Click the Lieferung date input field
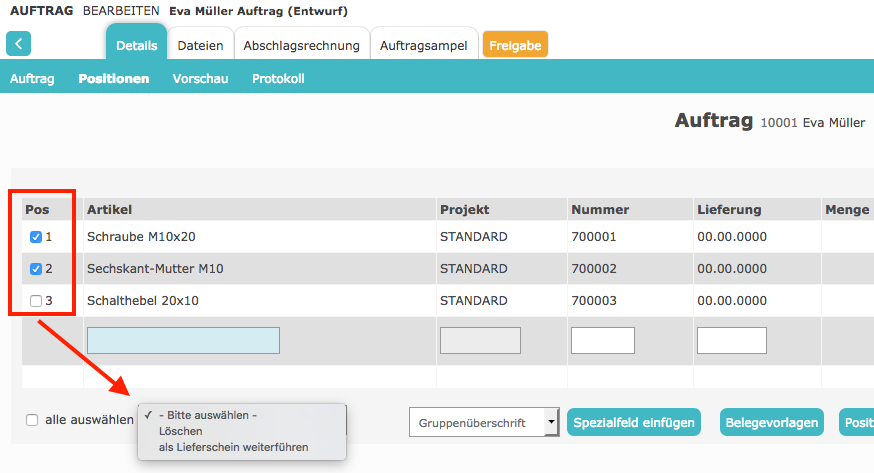This screenshot has height=473, width=874. [731, 341]
